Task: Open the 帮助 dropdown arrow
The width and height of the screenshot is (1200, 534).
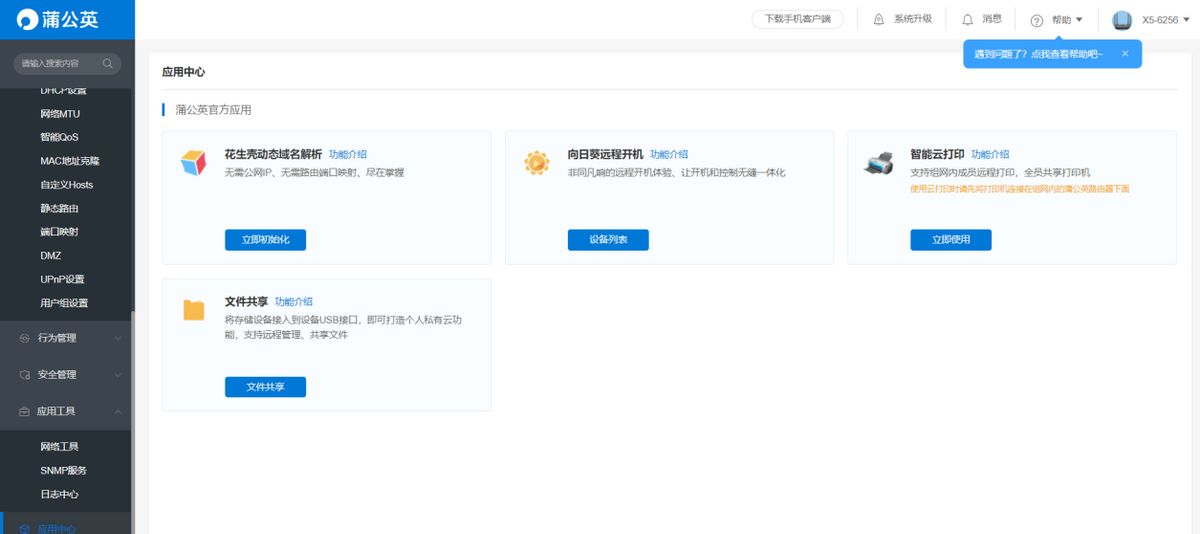Action: [1079, 20]
